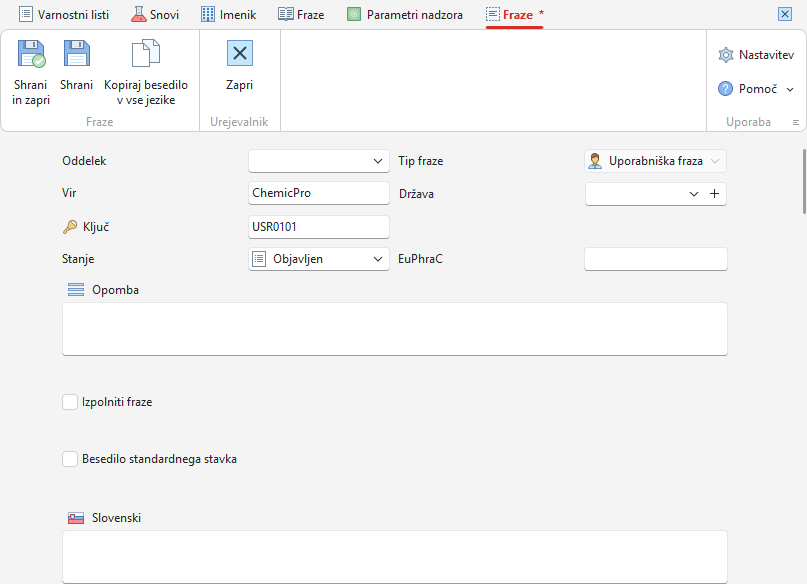
Task: Open Nastavitev settings gear
Action: point(726,55)
